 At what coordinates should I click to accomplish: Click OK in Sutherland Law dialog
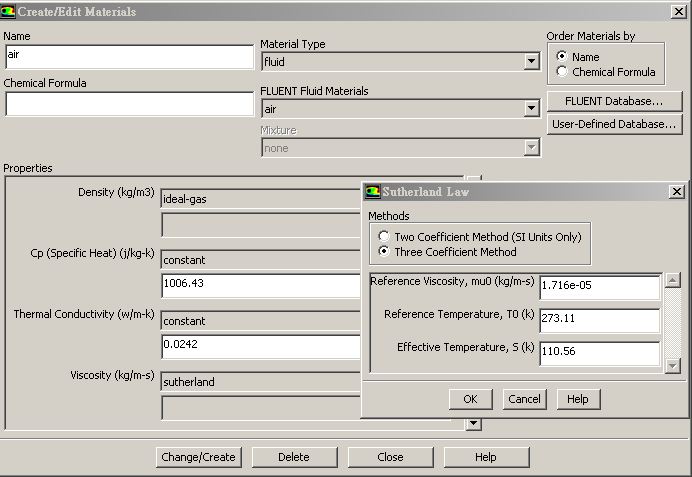(x=470, y=399)
